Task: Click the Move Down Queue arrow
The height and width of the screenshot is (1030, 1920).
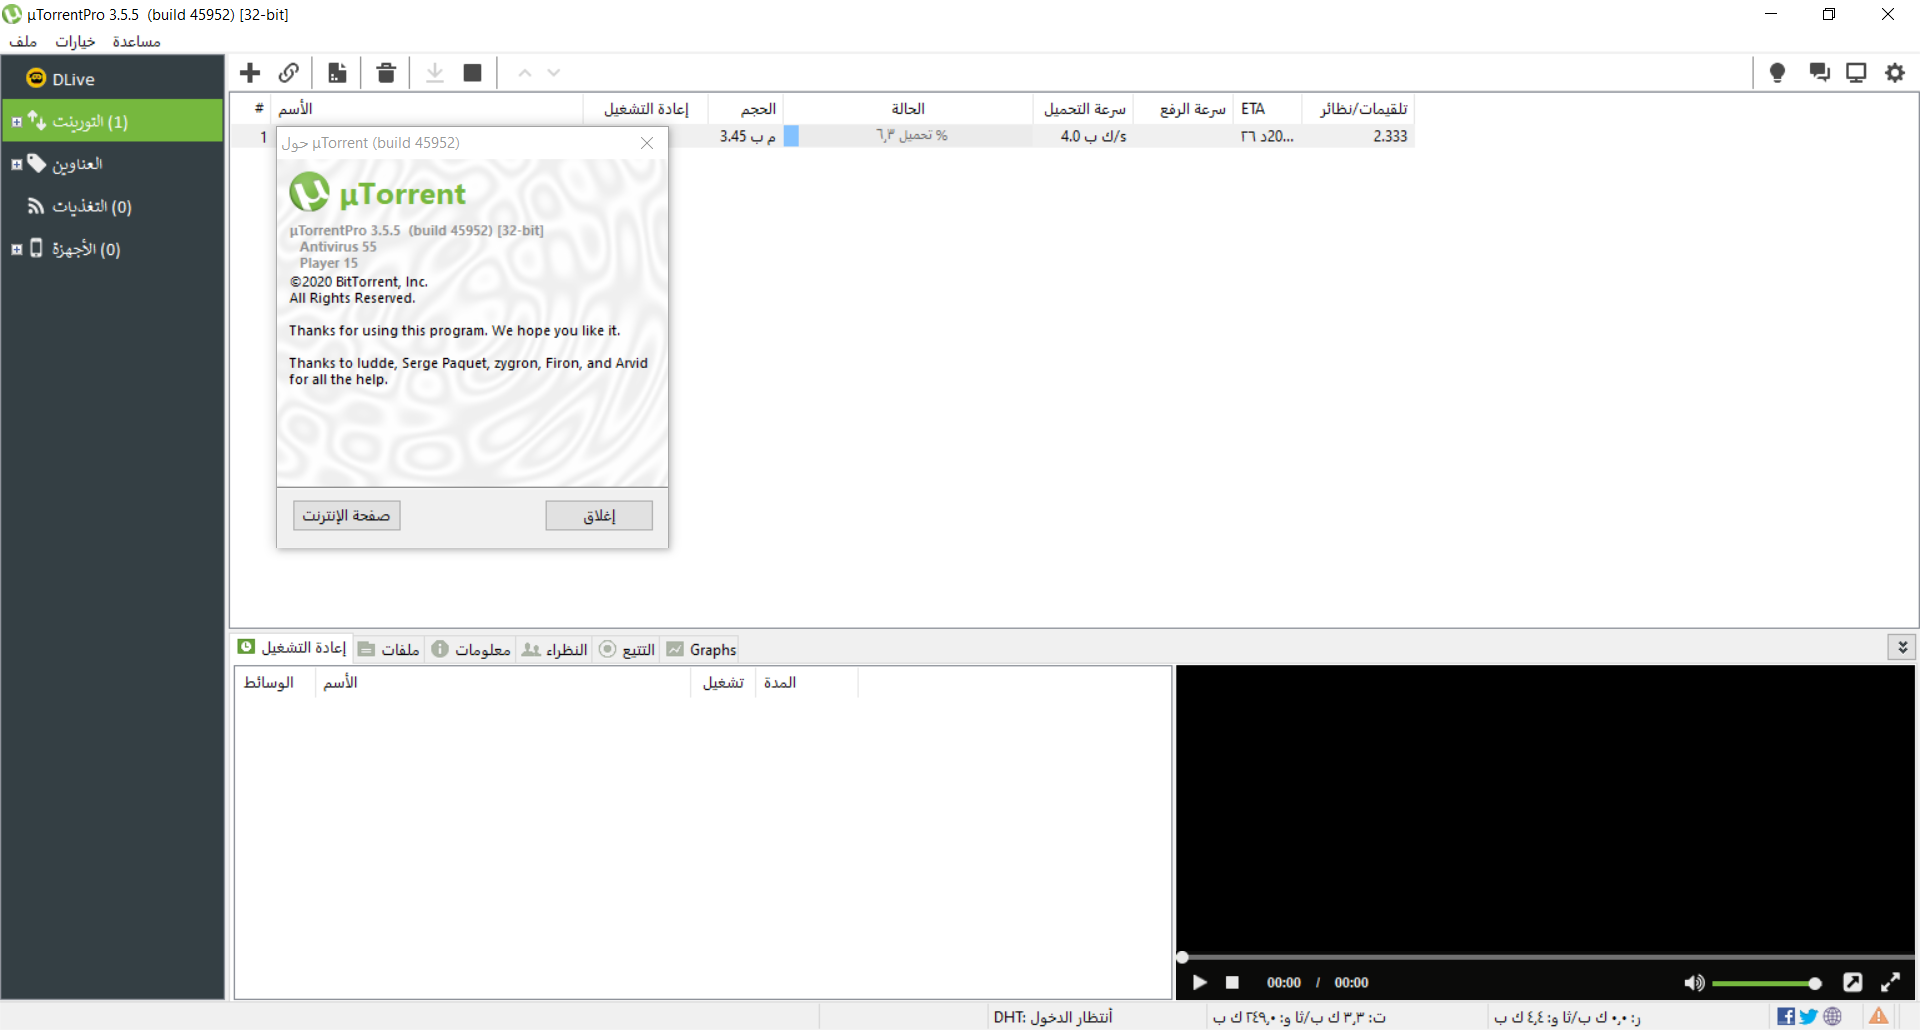Action: tap(554, 72)
